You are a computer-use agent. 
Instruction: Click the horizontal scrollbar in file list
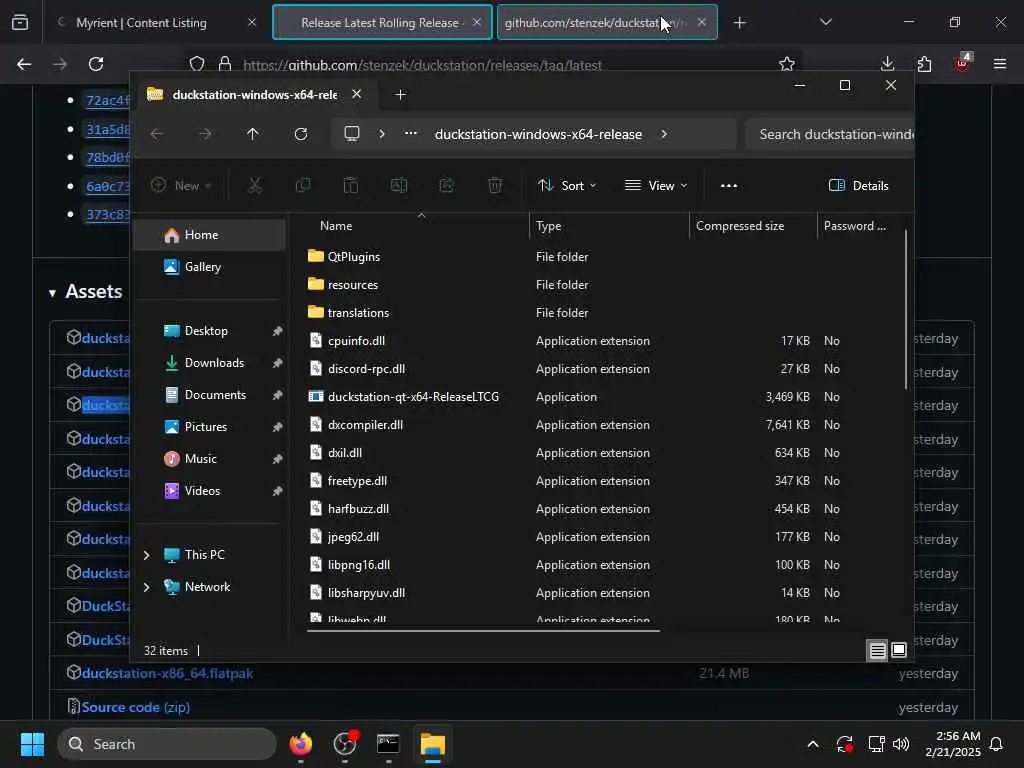point(483,631)
